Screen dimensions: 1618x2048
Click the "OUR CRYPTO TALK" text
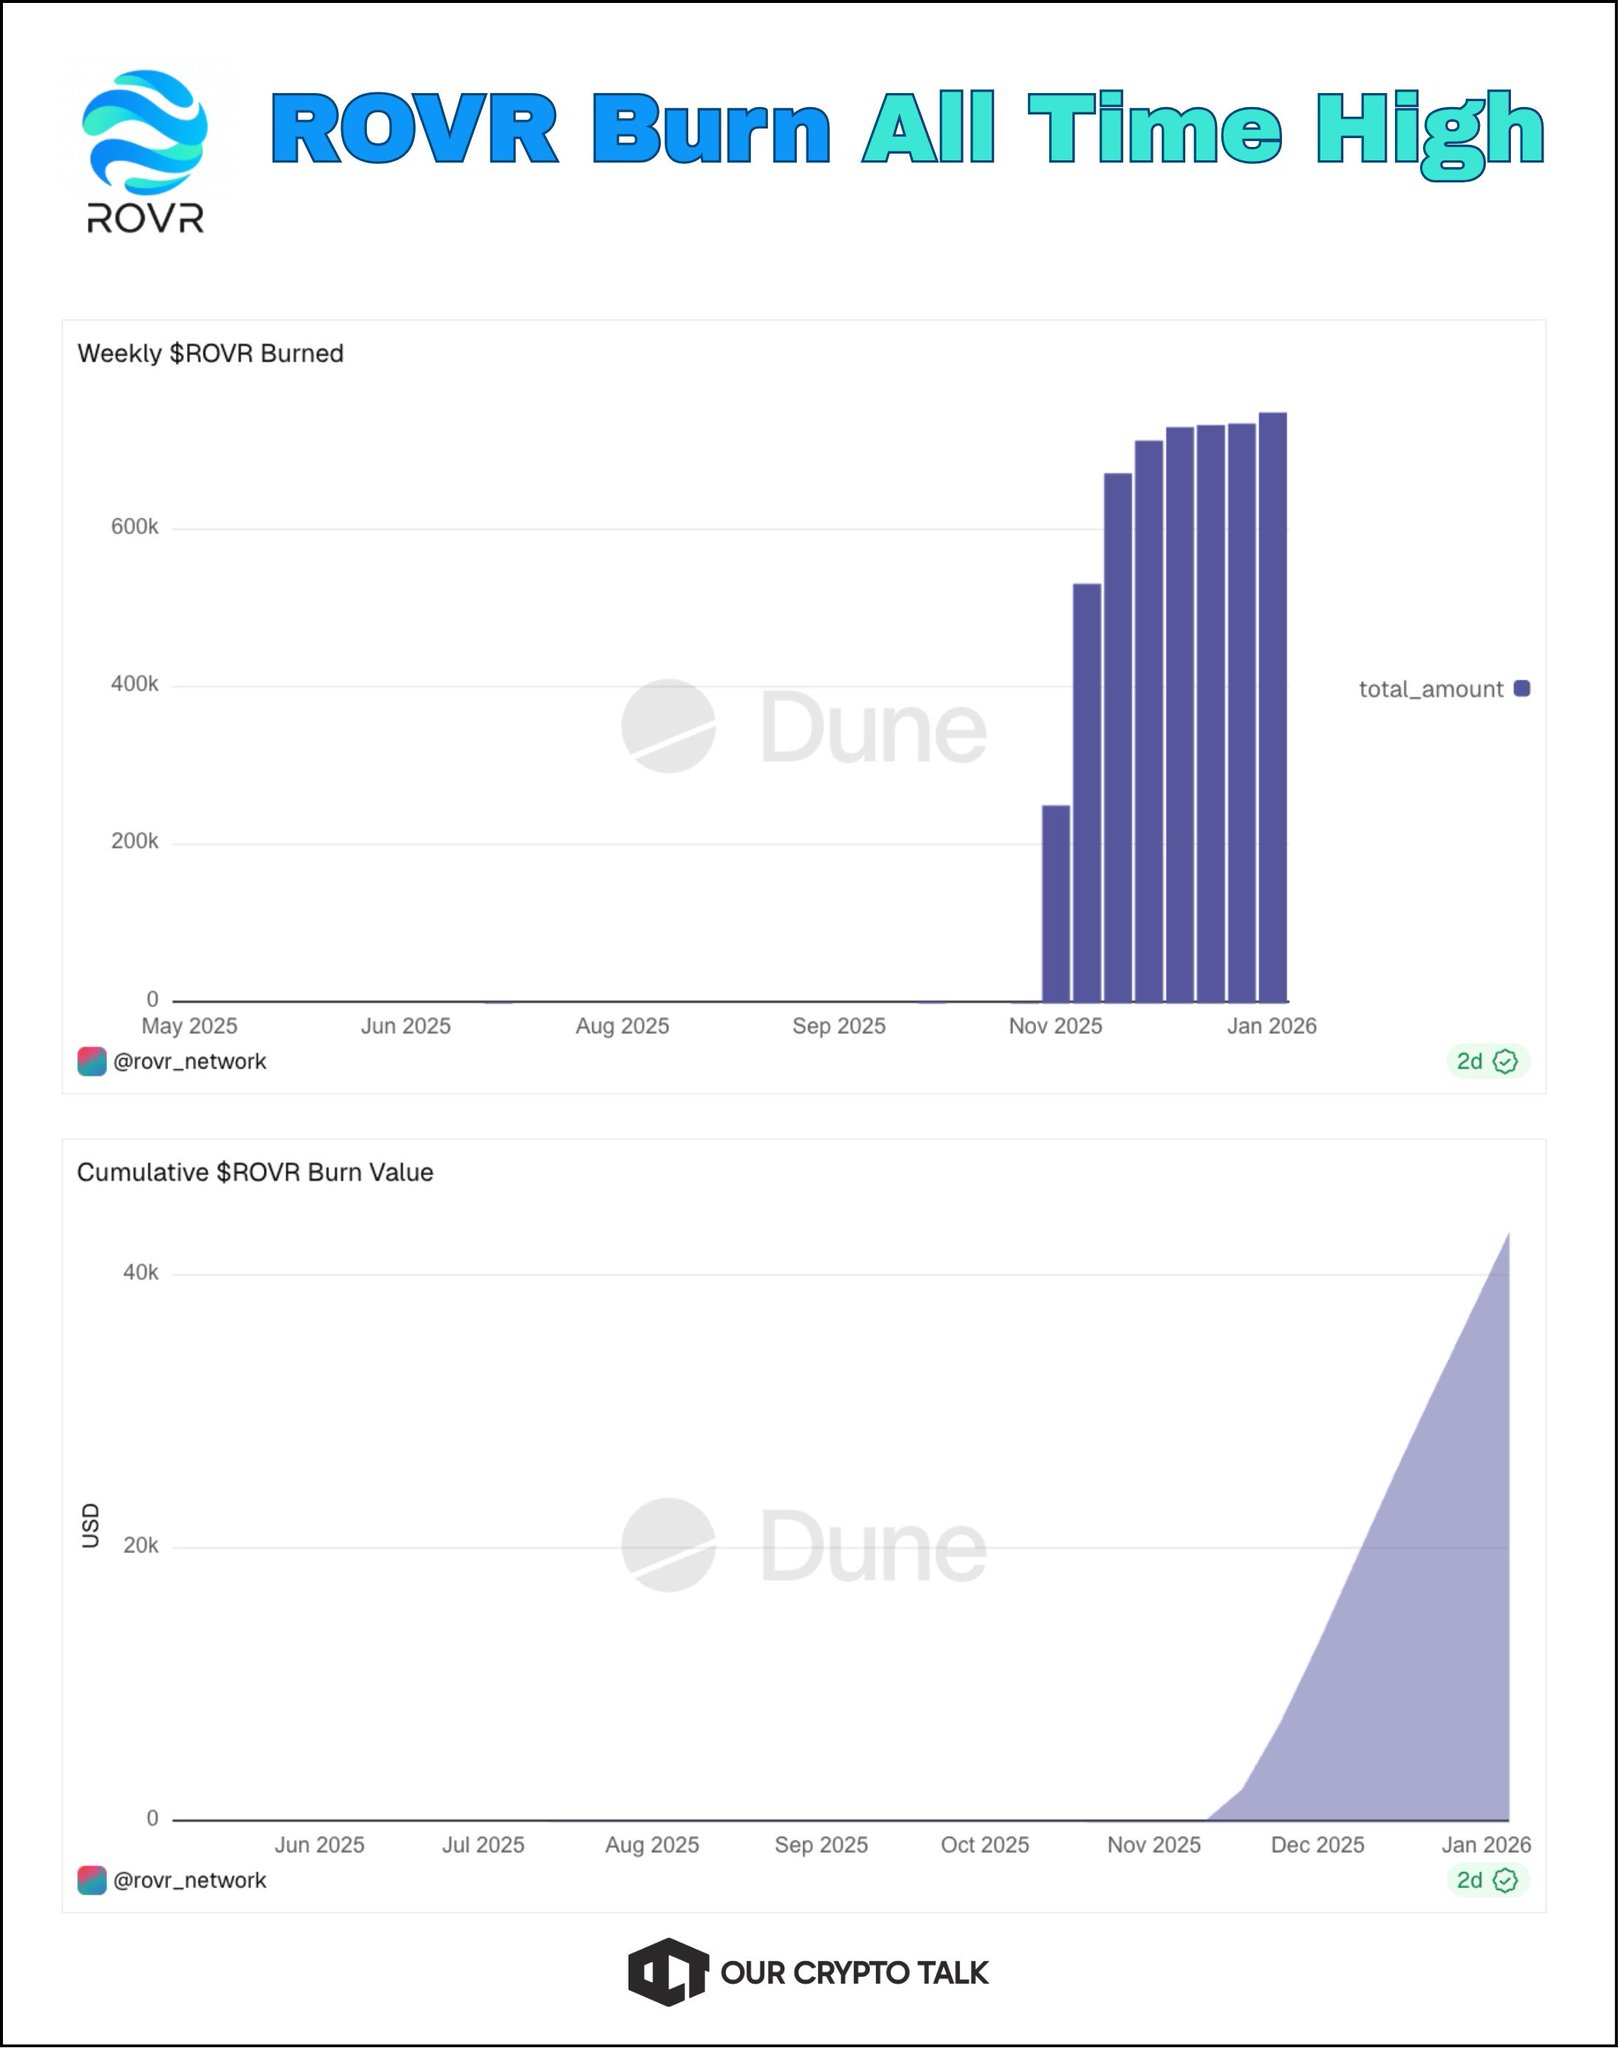click(x=854, y=1972)
